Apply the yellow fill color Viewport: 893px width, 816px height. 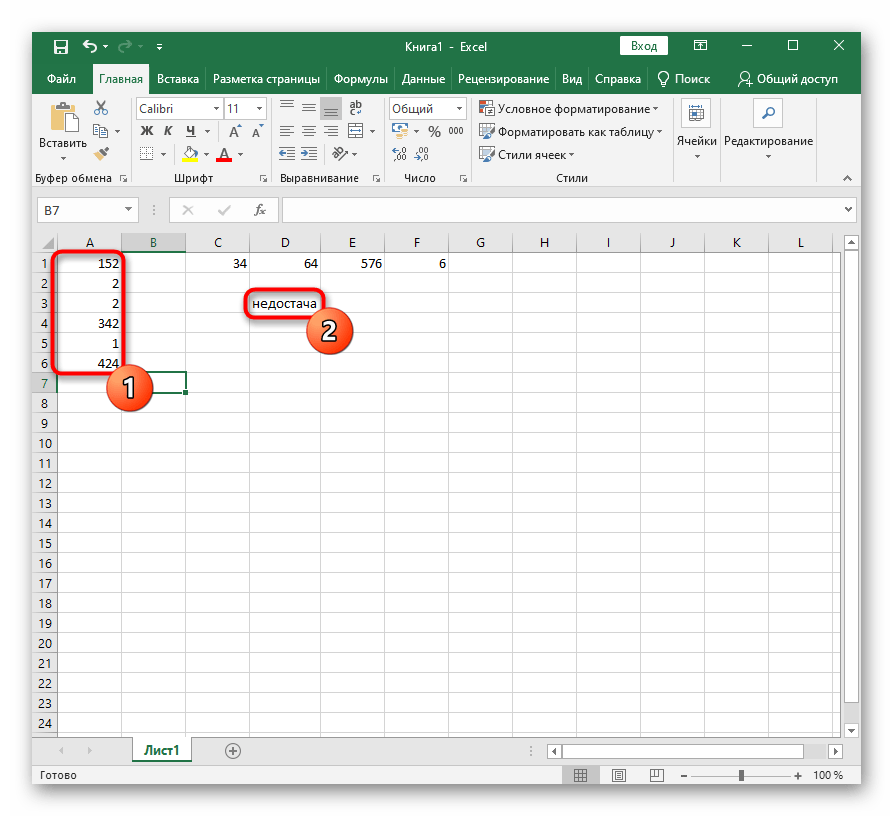click(190, 154)
